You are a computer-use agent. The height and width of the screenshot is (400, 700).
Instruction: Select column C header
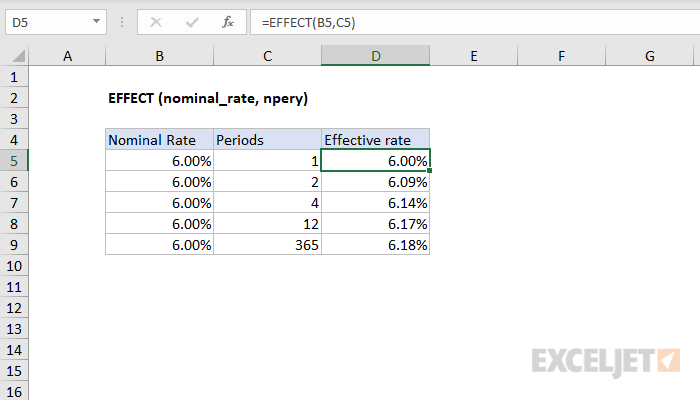pyautogui.click(x=267, y=56)
